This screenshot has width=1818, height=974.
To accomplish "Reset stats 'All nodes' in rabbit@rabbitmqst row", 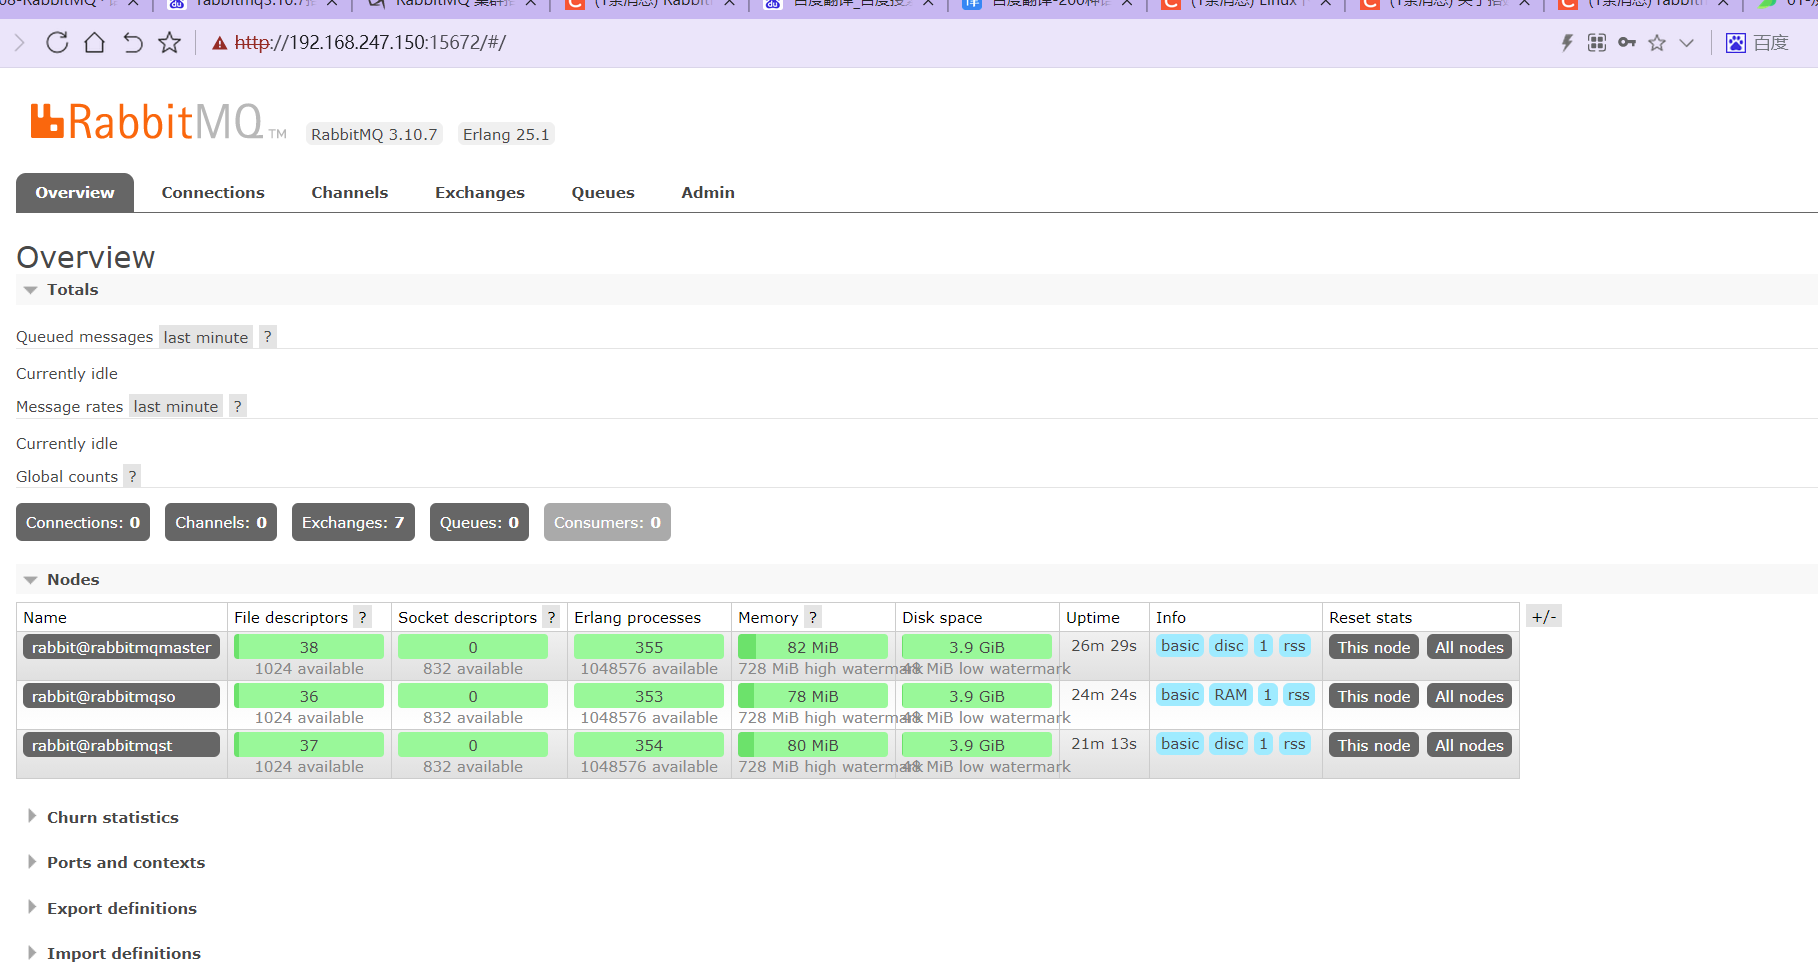I will coord(1469,745).
